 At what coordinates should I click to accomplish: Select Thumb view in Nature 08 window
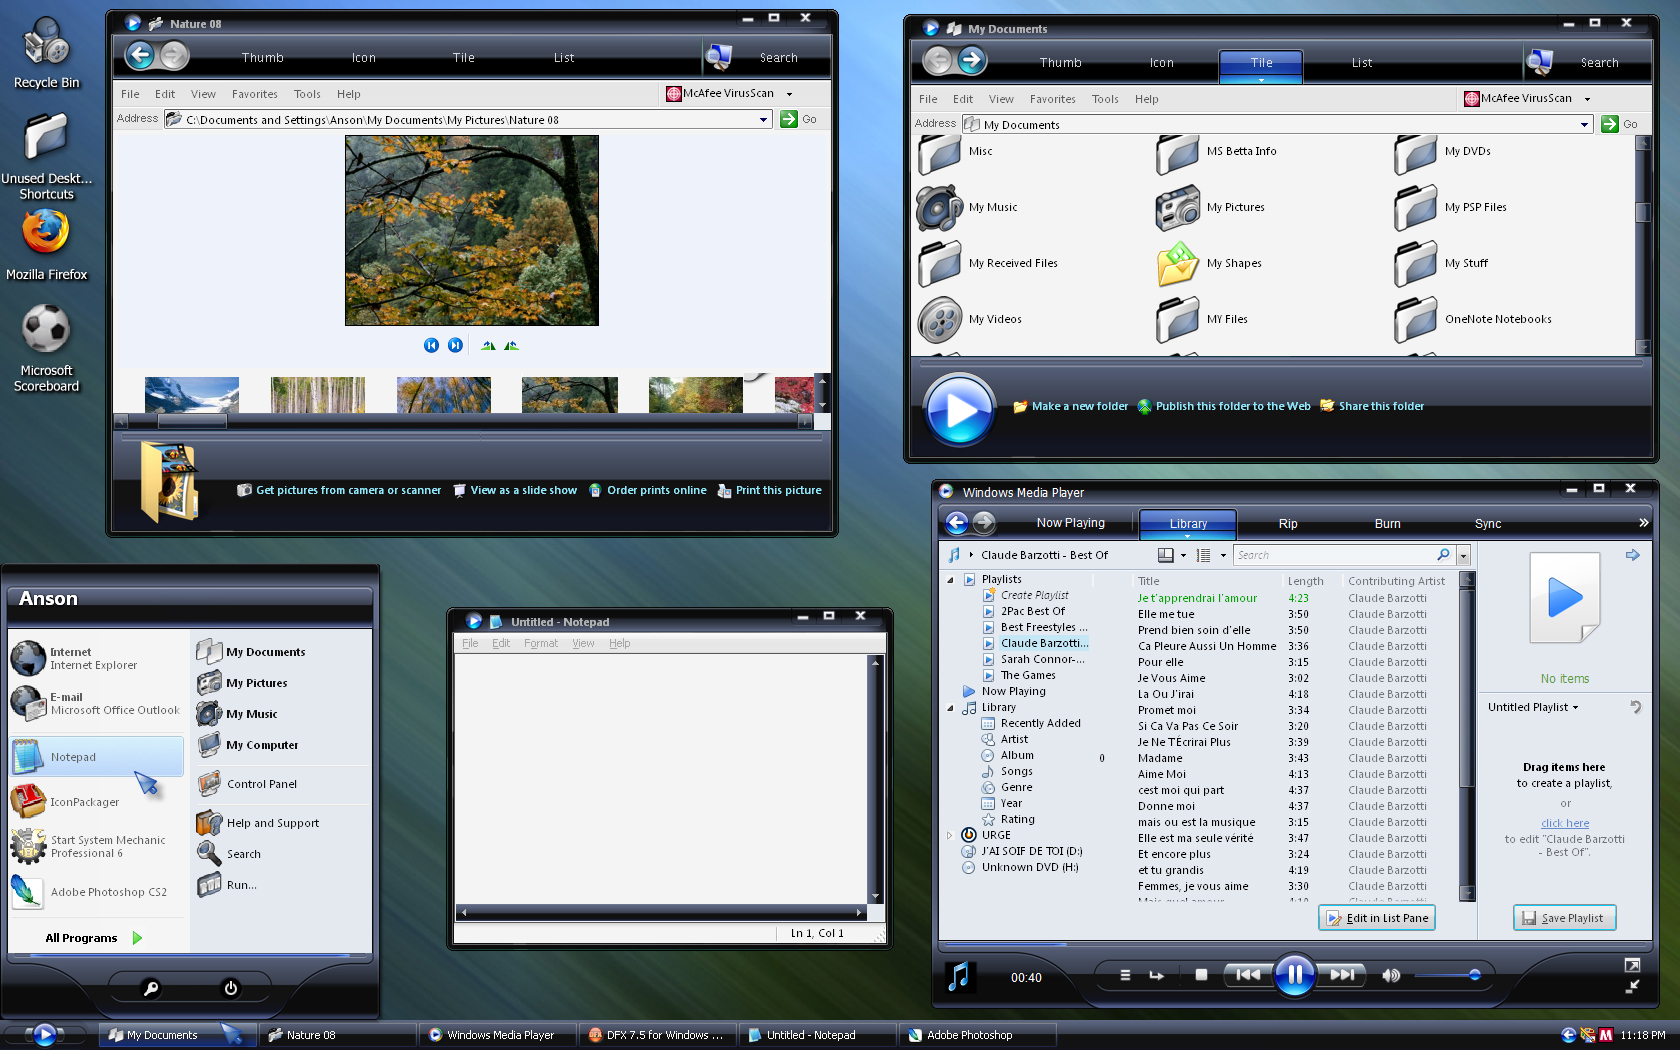tap(263, 58)
